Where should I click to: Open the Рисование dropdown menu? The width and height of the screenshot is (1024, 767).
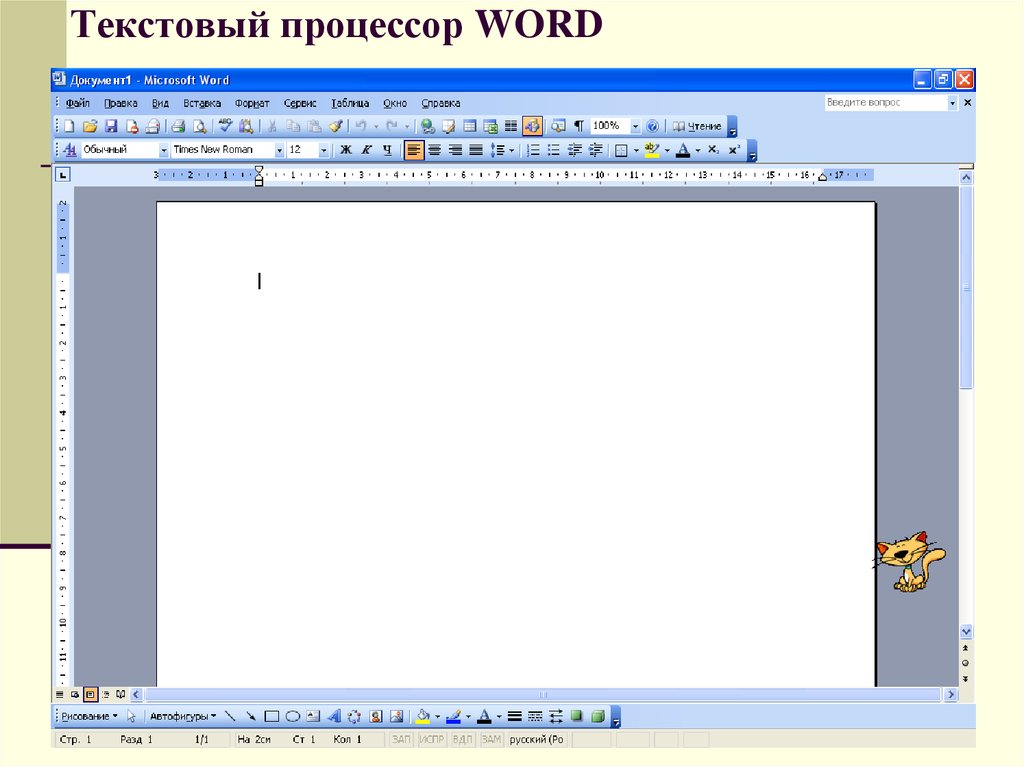tap(89, 717)
